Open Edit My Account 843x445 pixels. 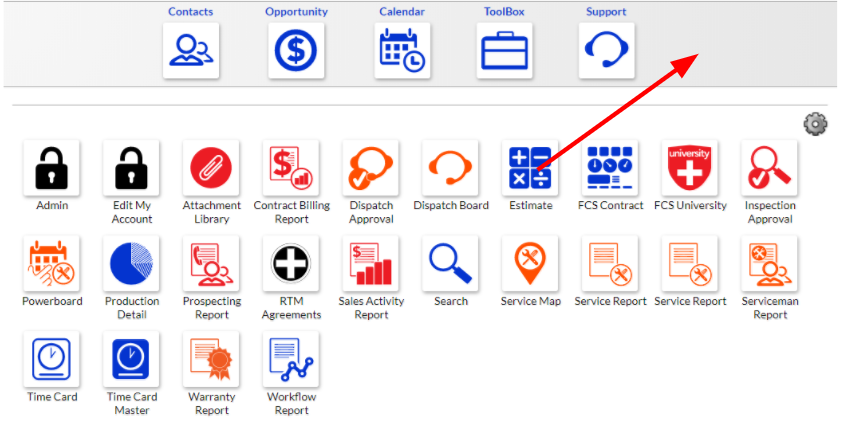131,168
